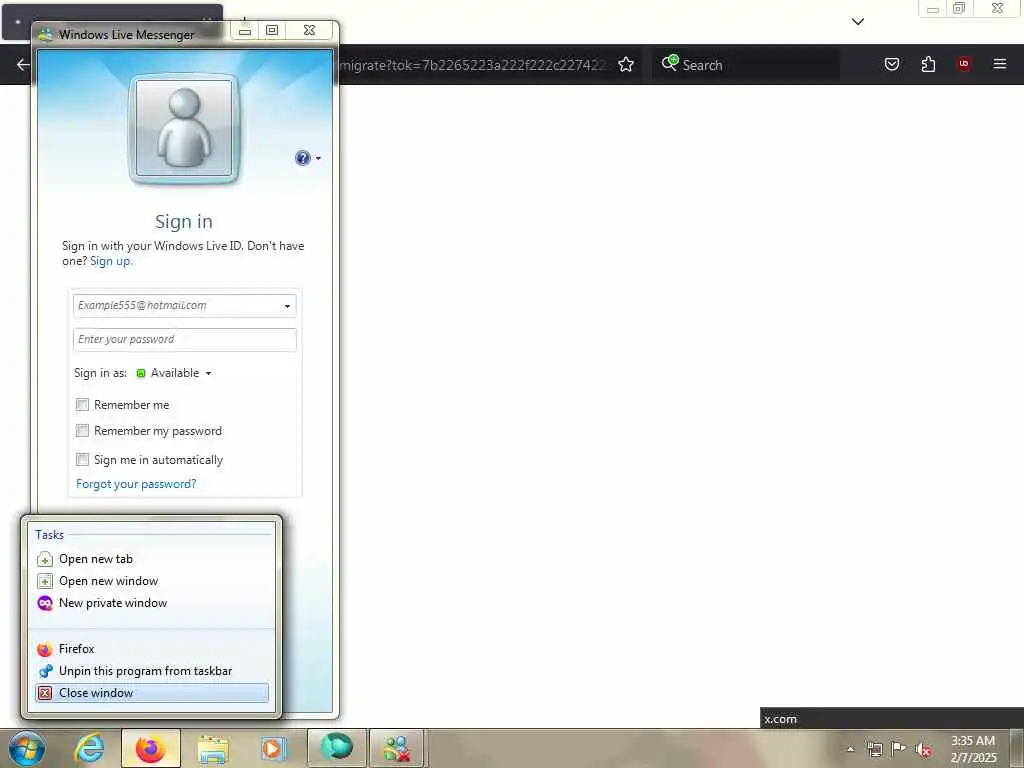1024x768 pixels.
Task: Open Windows Explorer from the taskbar
Action: point(213,750)
